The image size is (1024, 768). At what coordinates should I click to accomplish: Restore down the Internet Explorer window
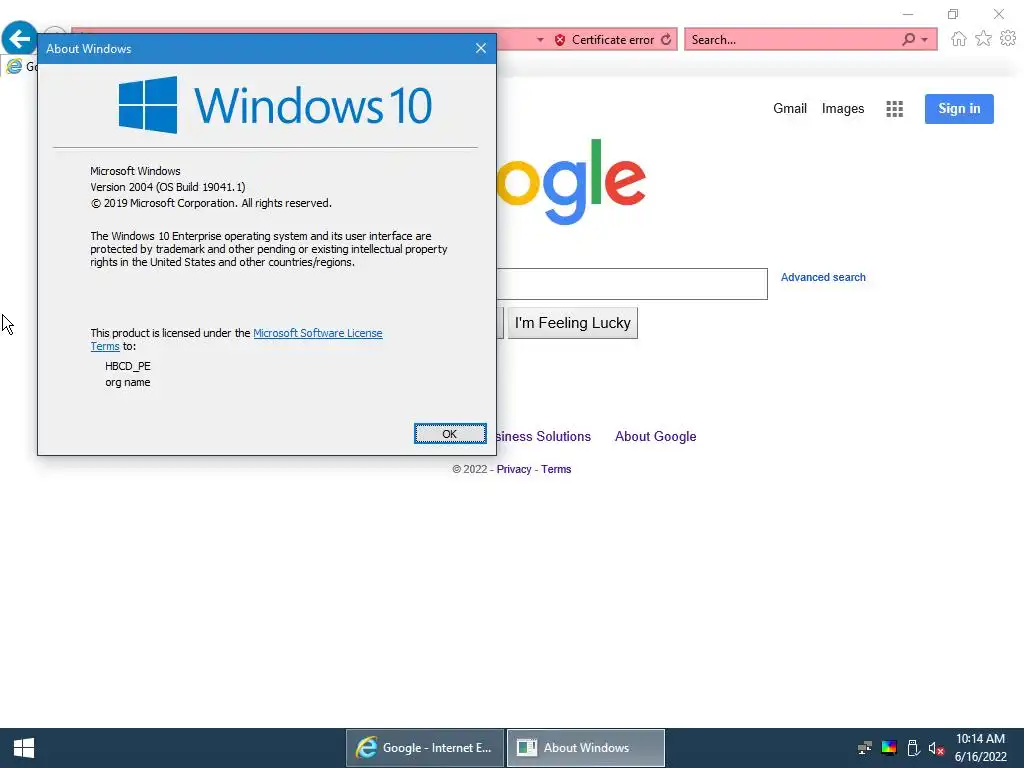pos(953,14)
